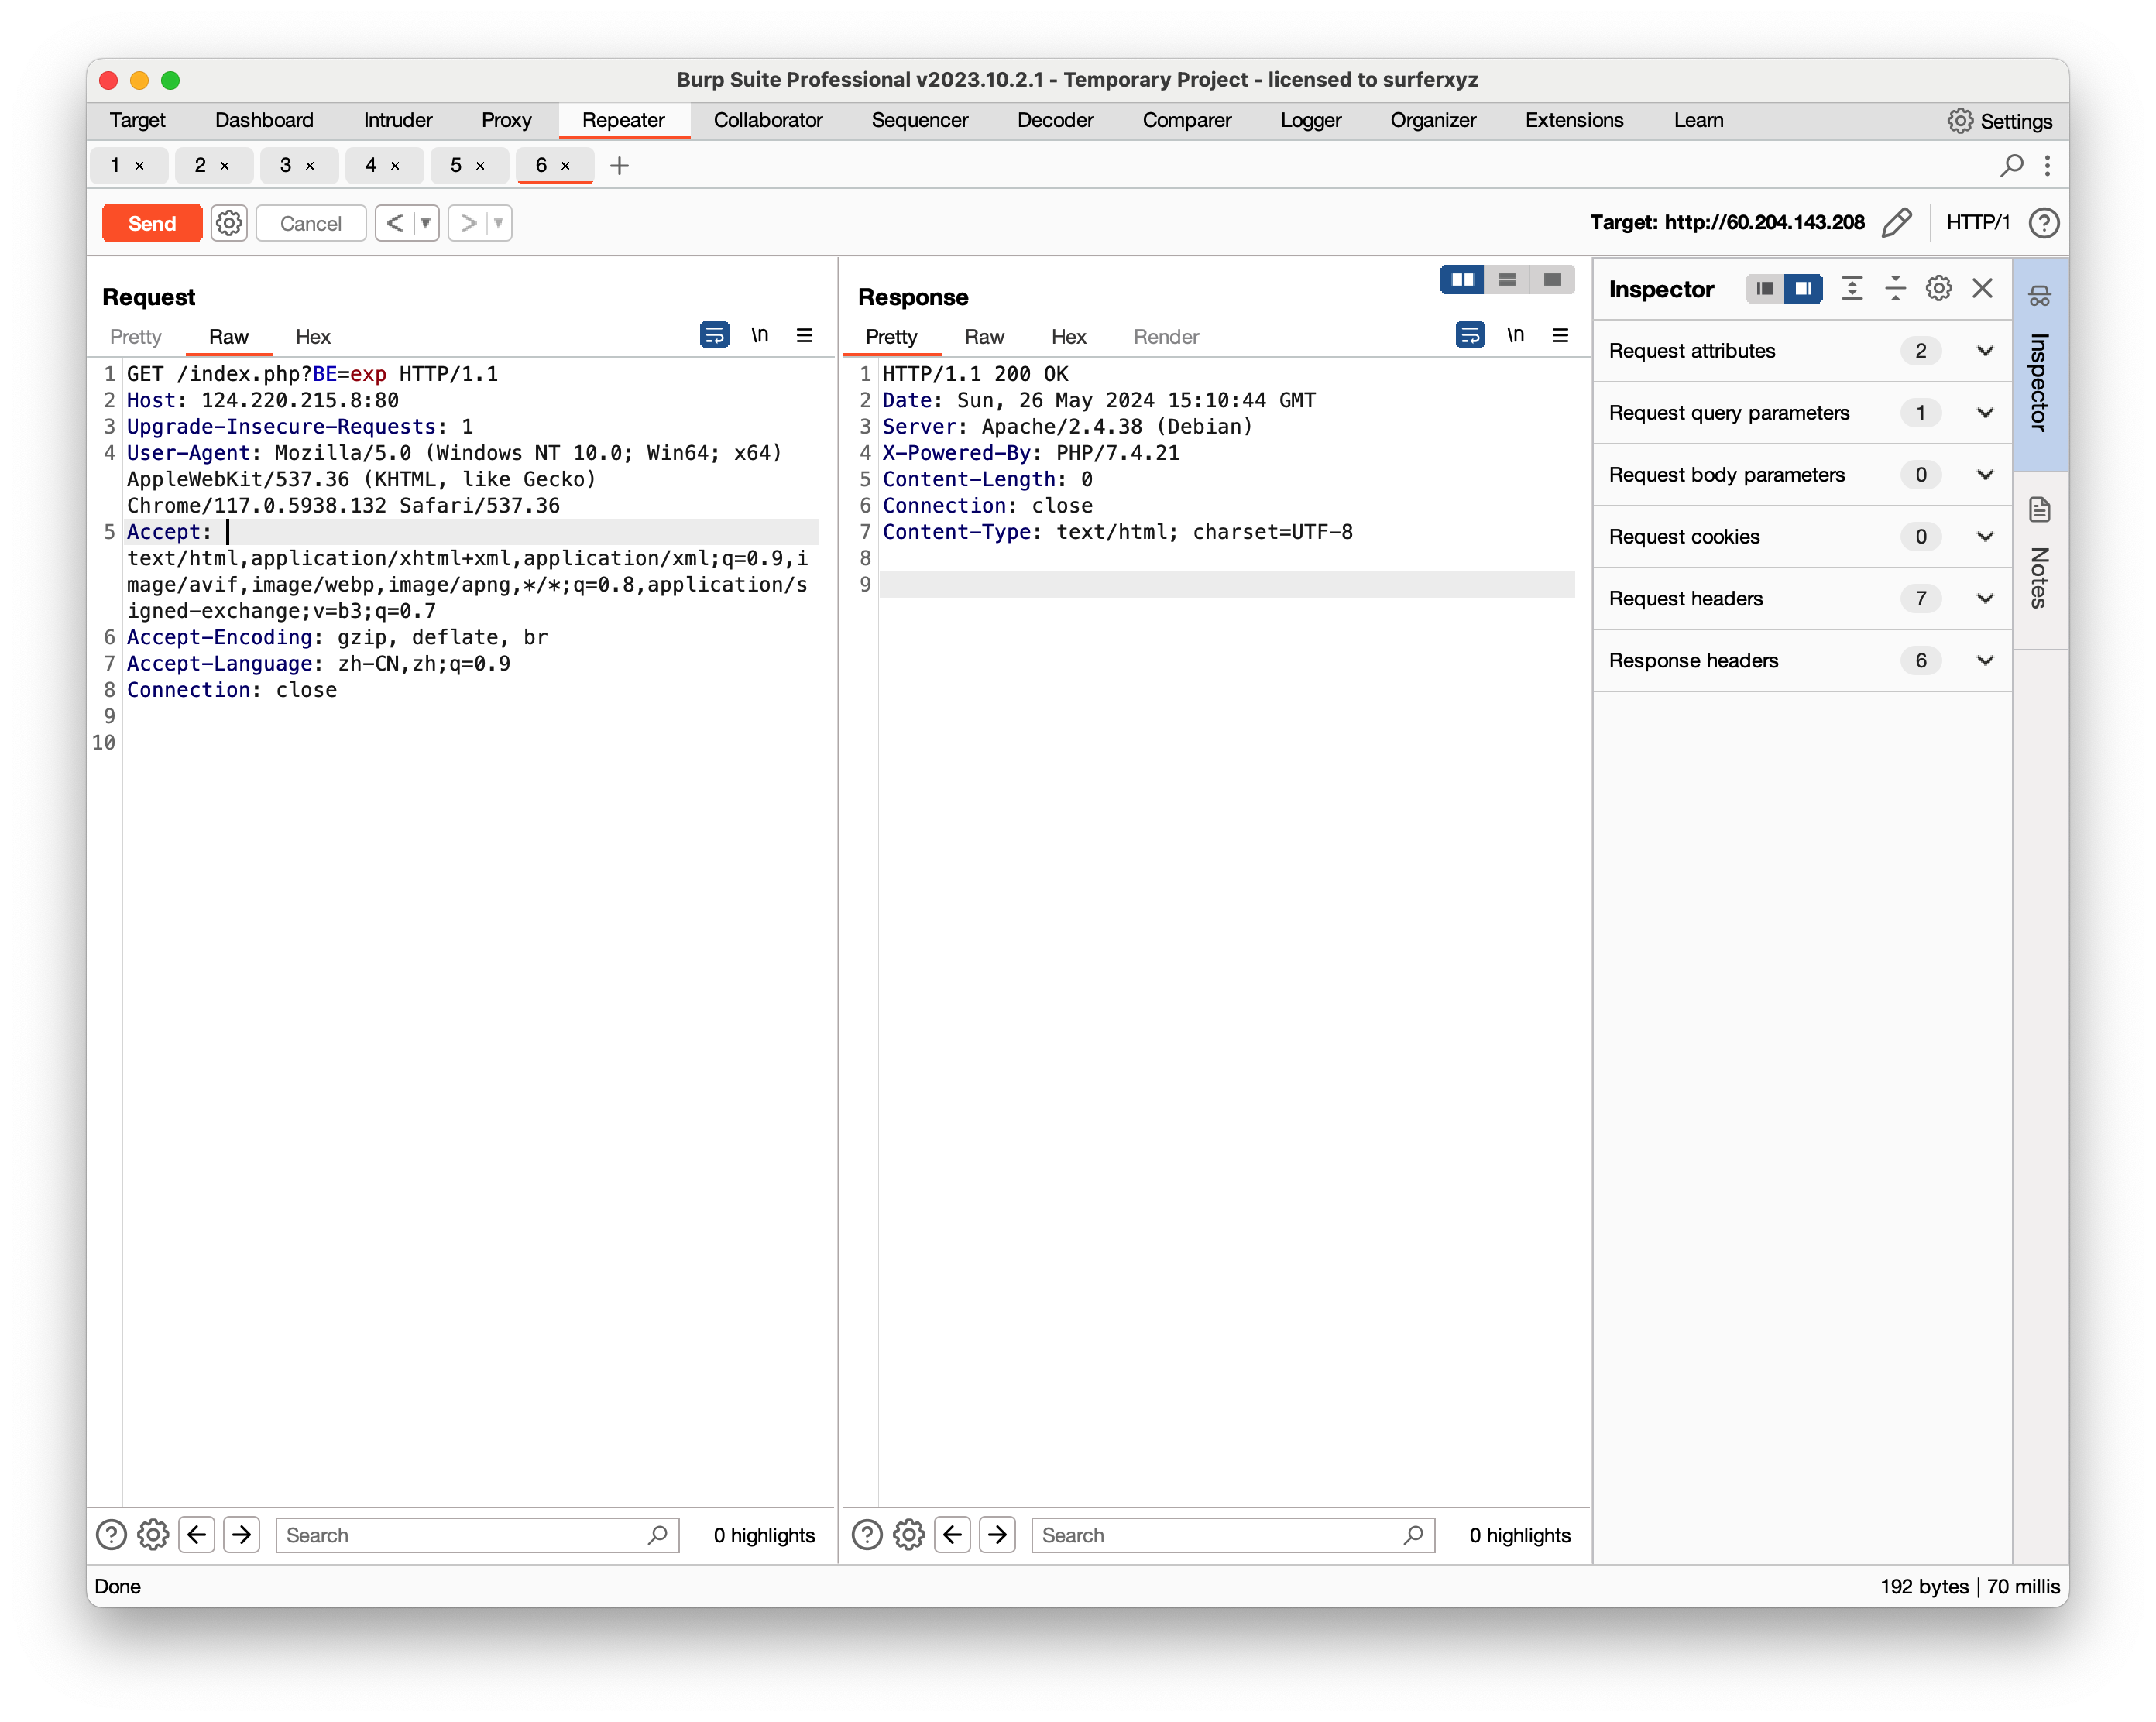Click the Cancel button
The width and height of the screenshot is (2156, 1722).
pos(310,223)
